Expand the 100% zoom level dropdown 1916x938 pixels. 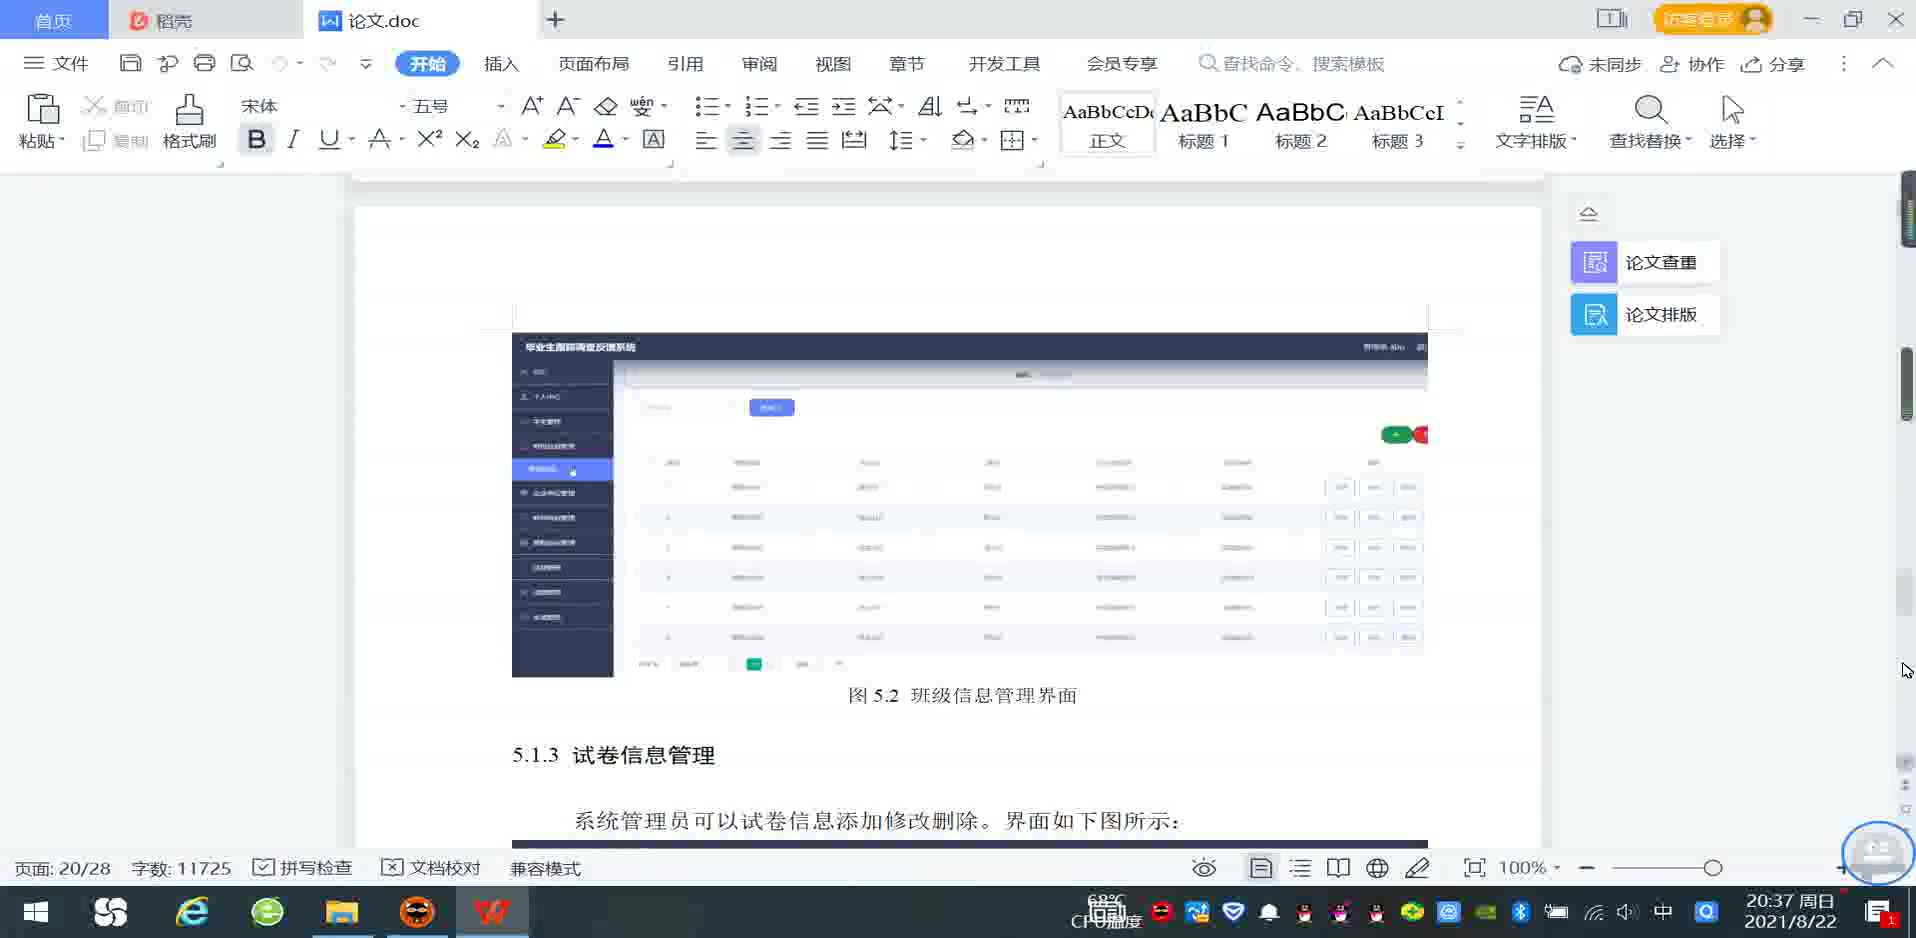tap(1529, 868)
